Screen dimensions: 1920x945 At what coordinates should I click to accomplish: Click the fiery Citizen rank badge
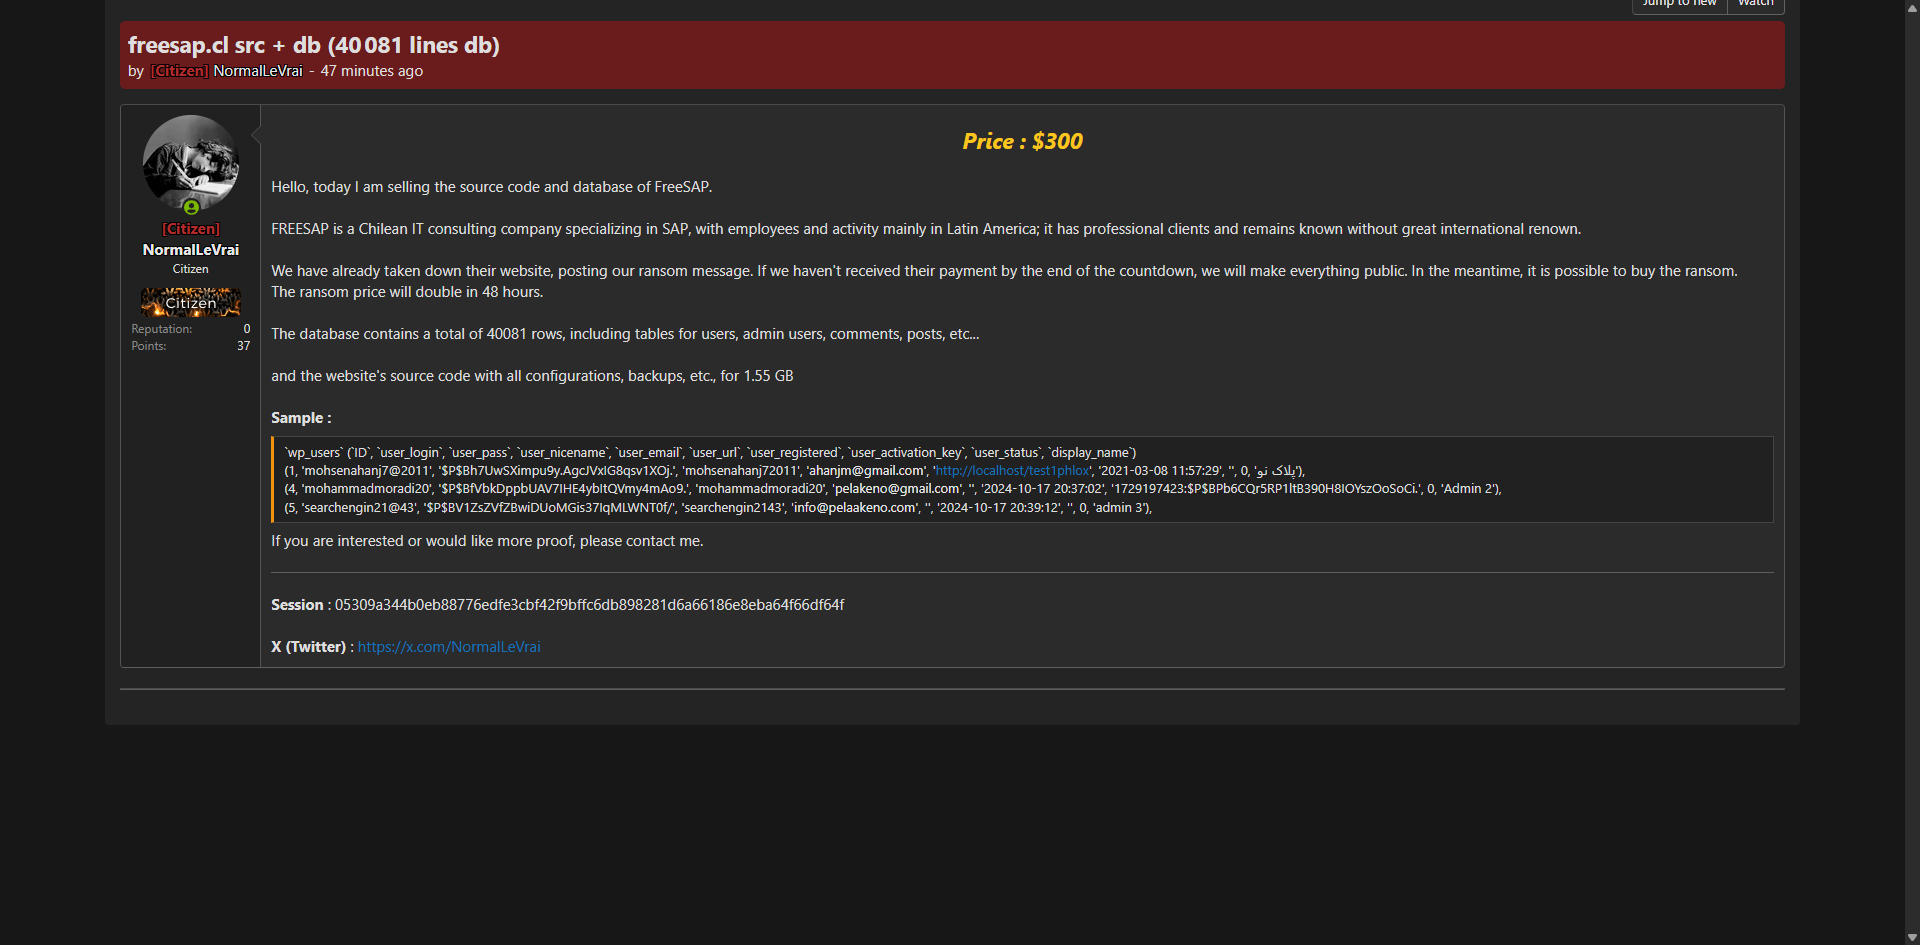[x=190, y=302]
